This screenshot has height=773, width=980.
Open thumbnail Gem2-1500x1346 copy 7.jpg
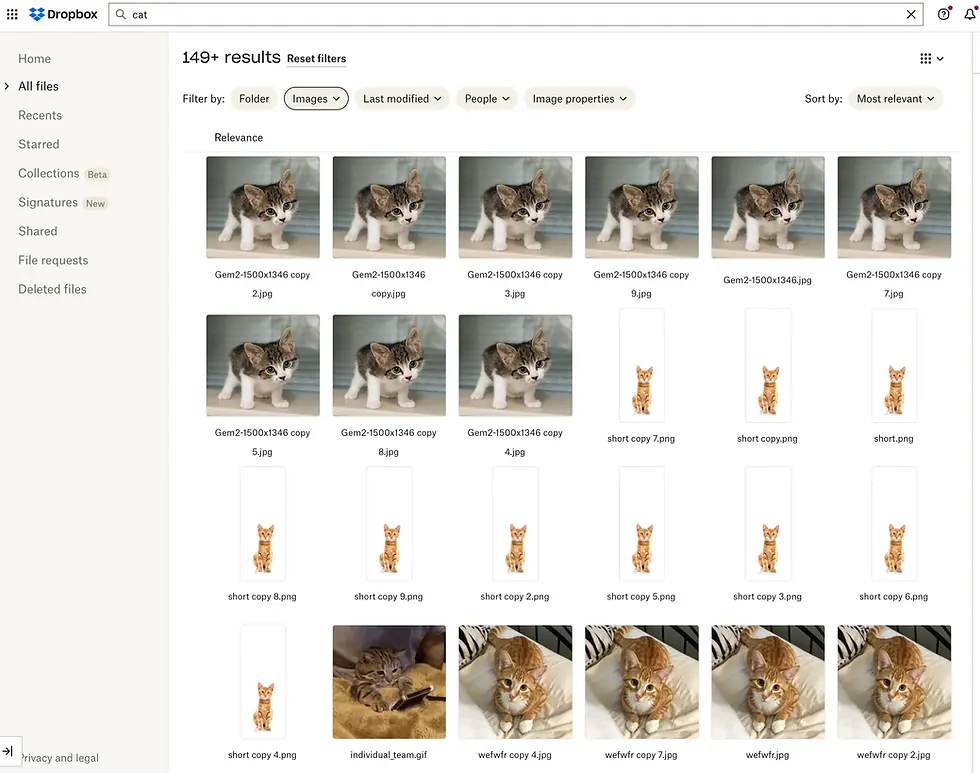pyautogui.click(x=894, y=207)
